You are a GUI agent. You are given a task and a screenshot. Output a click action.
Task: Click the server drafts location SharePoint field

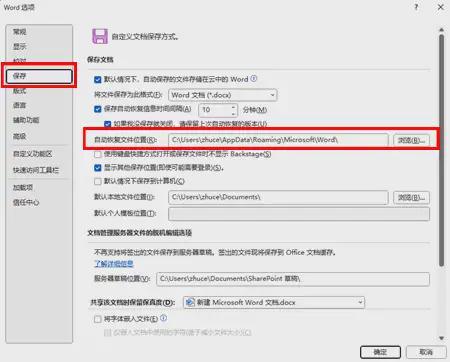(x=293, y=279)
